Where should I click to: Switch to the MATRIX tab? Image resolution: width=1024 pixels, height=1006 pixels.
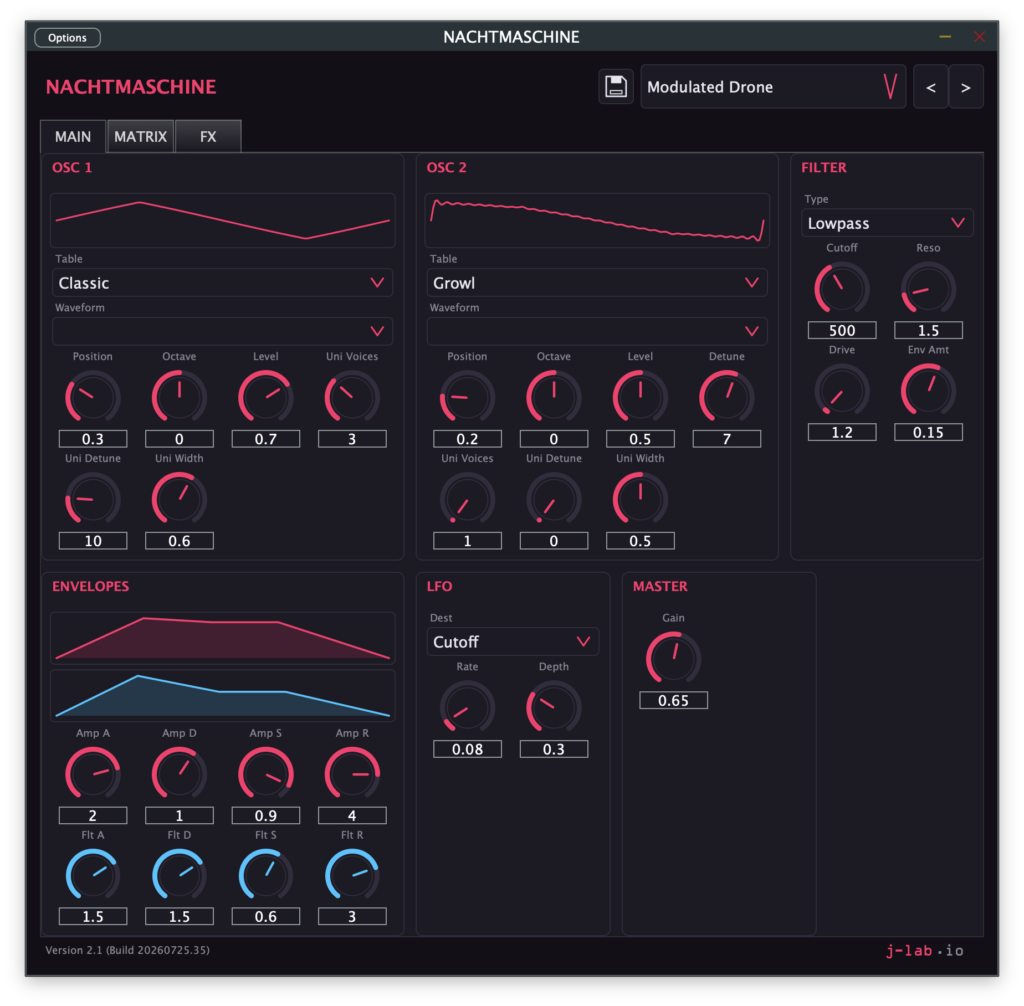[x=140, y=137]
